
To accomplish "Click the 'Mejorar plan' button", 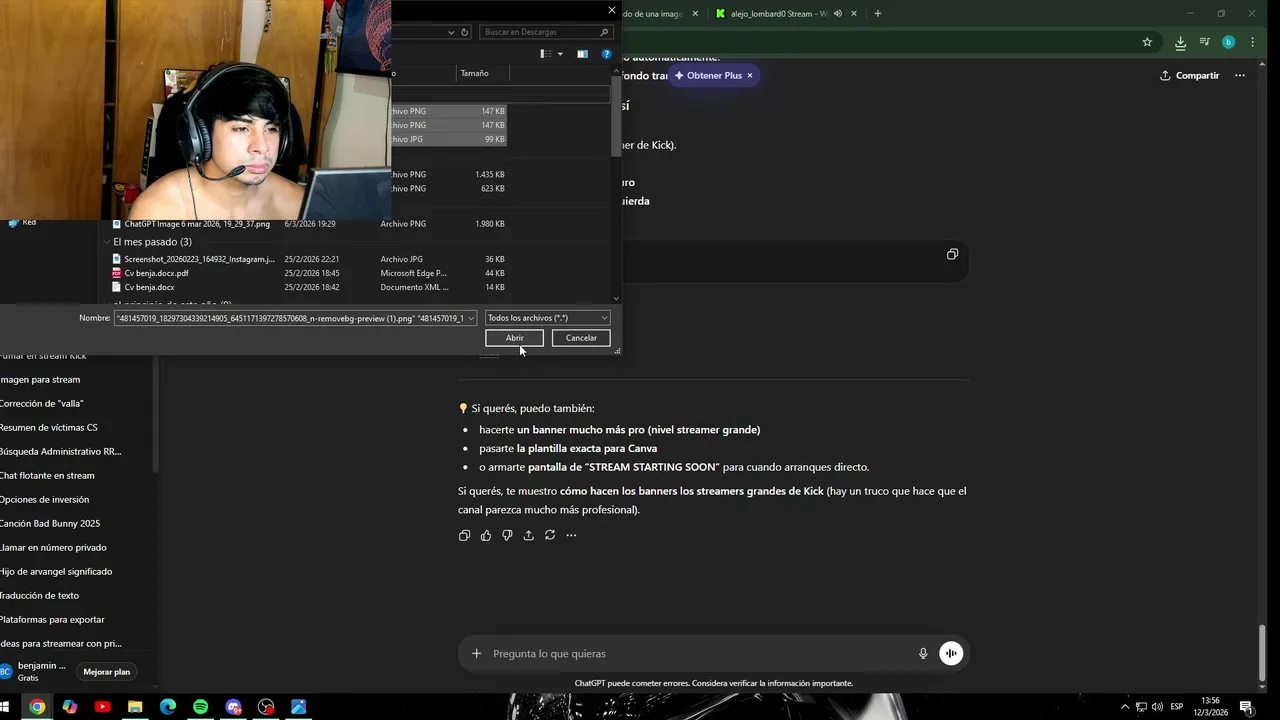I will click(x=106, y=672).
